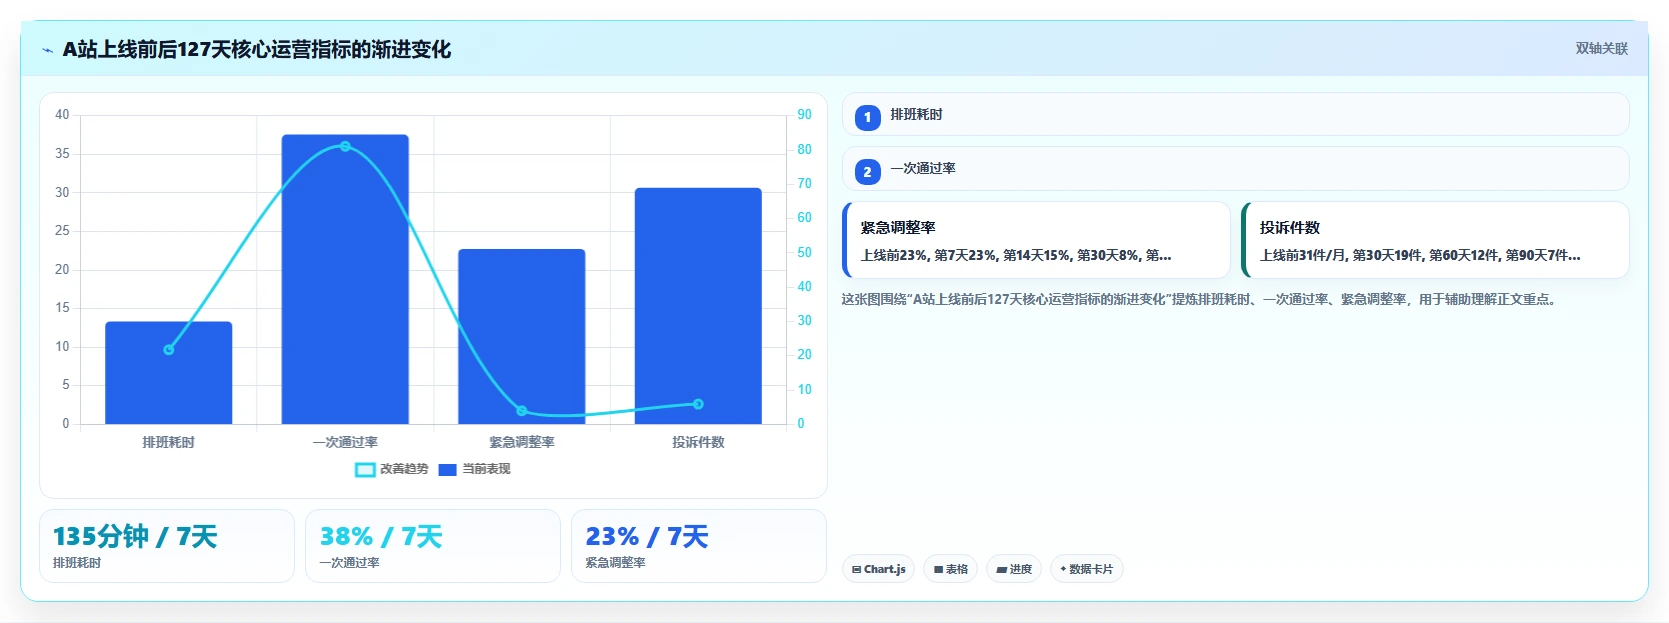Image resolution: width=1669 pixels, height=623 pixels.
Task: Click the 135分钟 / 7天 stat card
Action: 167,546
